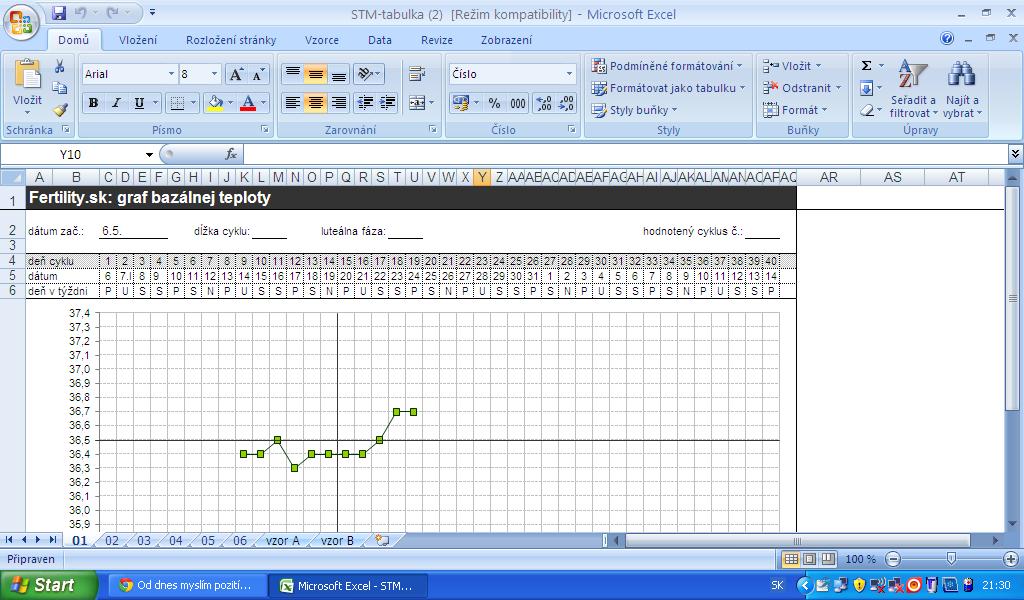Toggle Italic formatting
Screen dimensions: 1024x600
pos(116,103)
